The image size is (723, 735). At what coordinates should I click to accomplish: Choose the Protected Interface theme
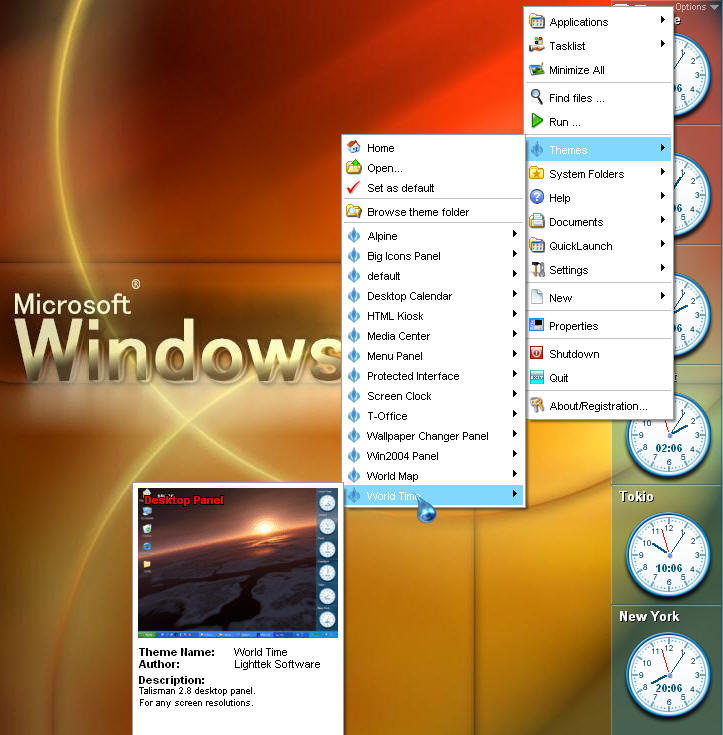point(434,376)
